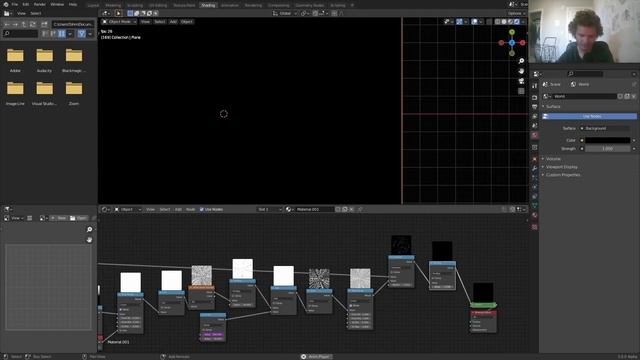640x360 pixels.
Task: Click the Properties panel search field
Action: point(586,74)
